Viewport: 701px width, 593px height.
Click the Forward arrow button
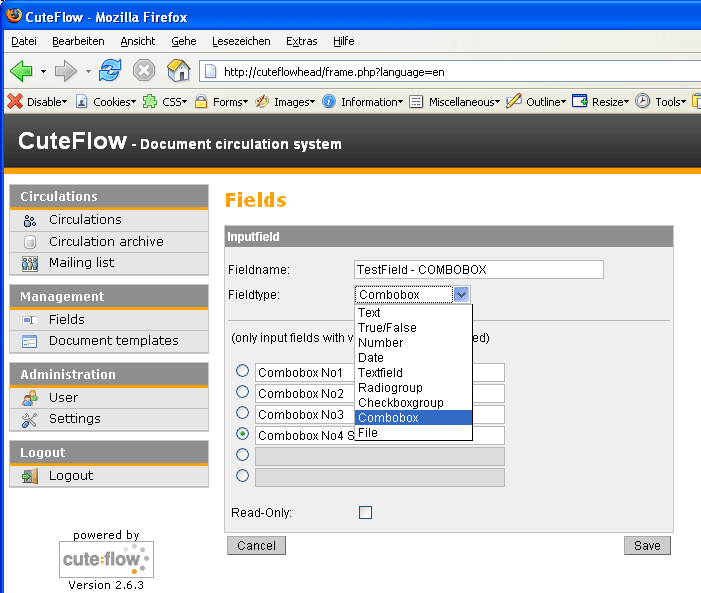click(x=66, y=71)
